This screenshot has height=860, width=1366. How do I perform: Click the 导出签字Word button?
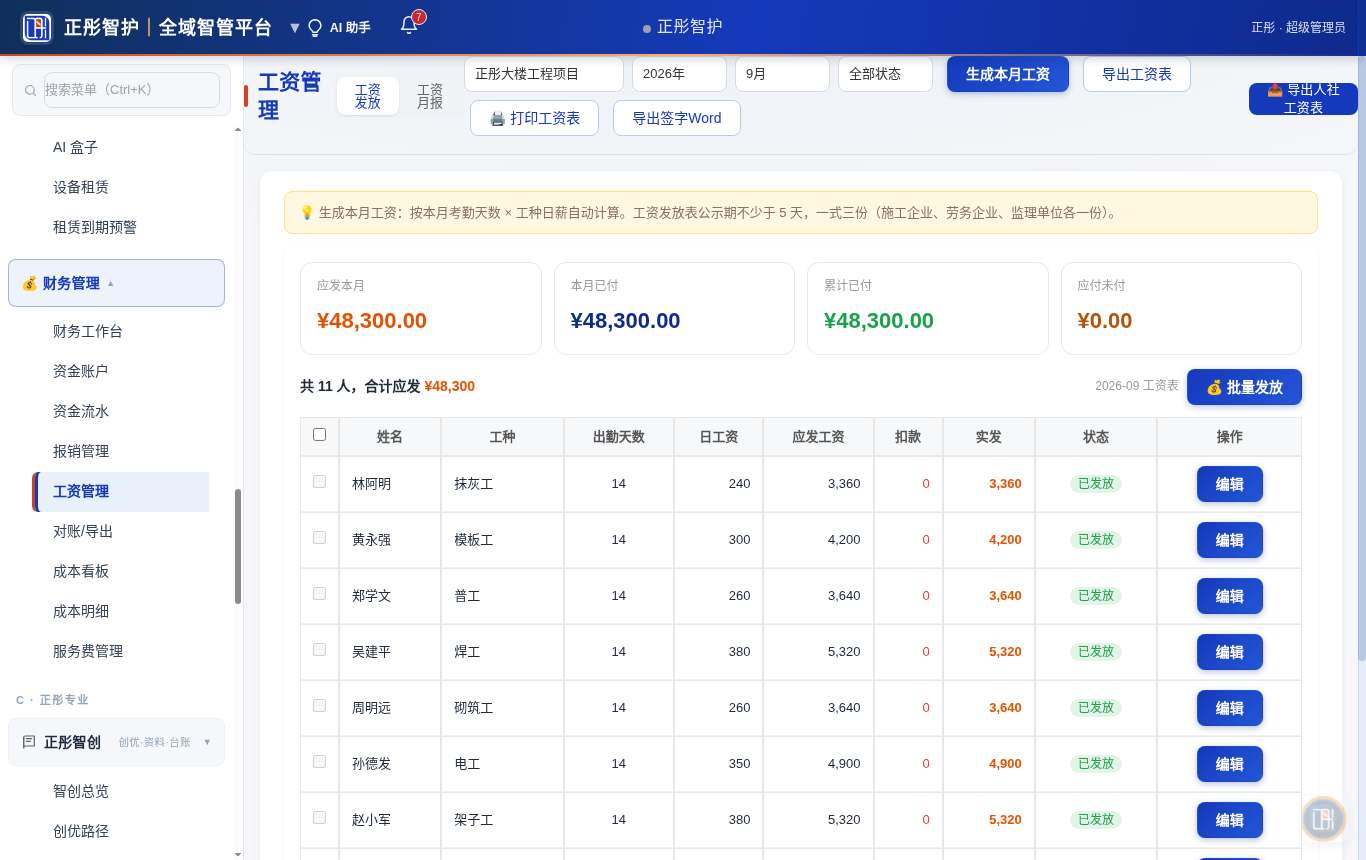[677, 118]
